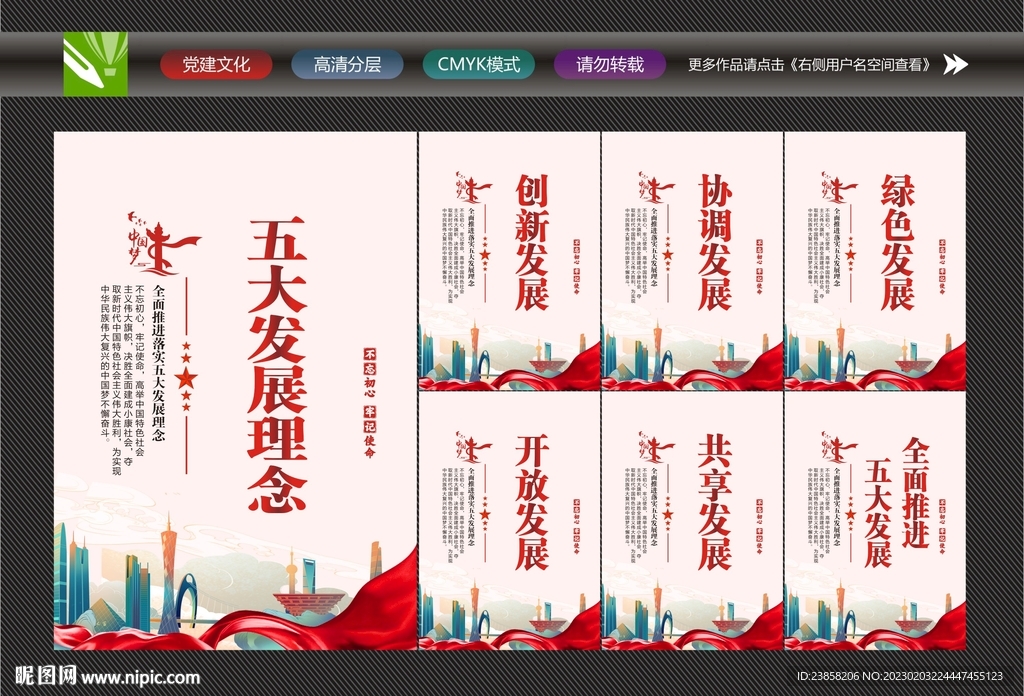Click the www.nipic.com link text

[140, 678]
